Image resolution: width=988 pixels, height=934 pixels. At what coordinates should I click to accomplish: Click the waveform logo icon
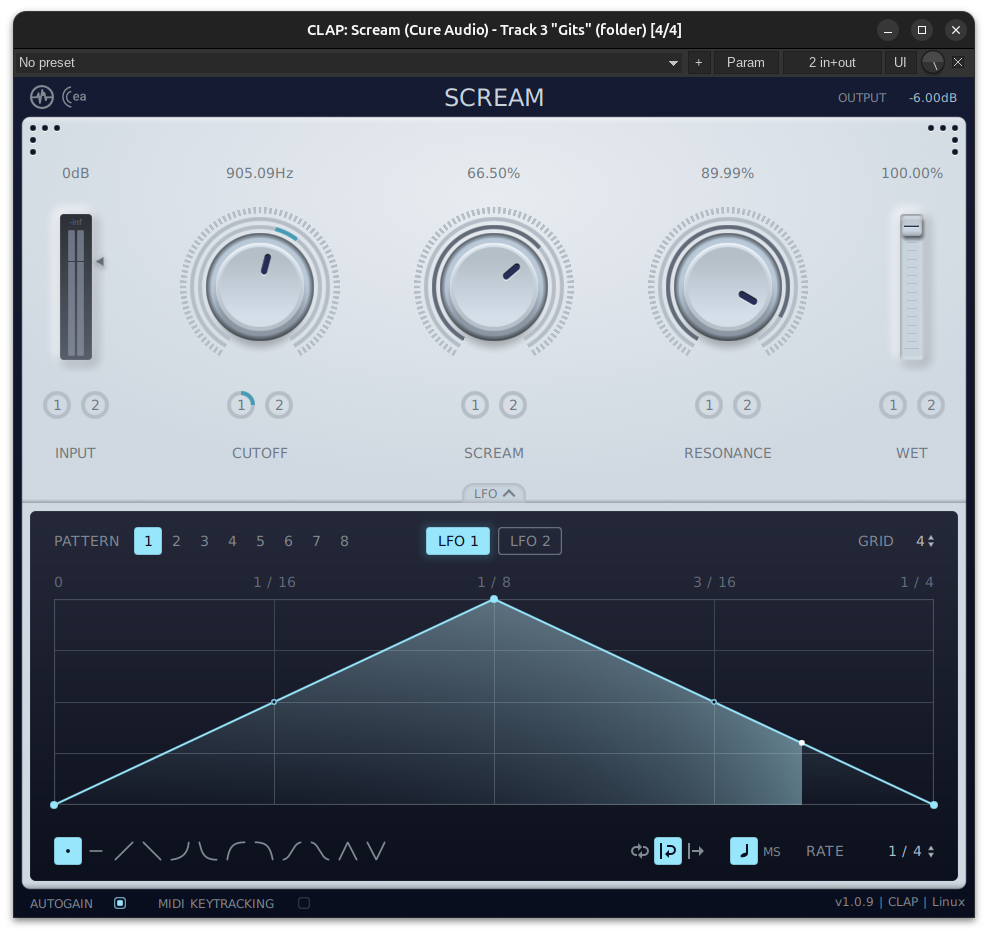click(x=42, y=97)
